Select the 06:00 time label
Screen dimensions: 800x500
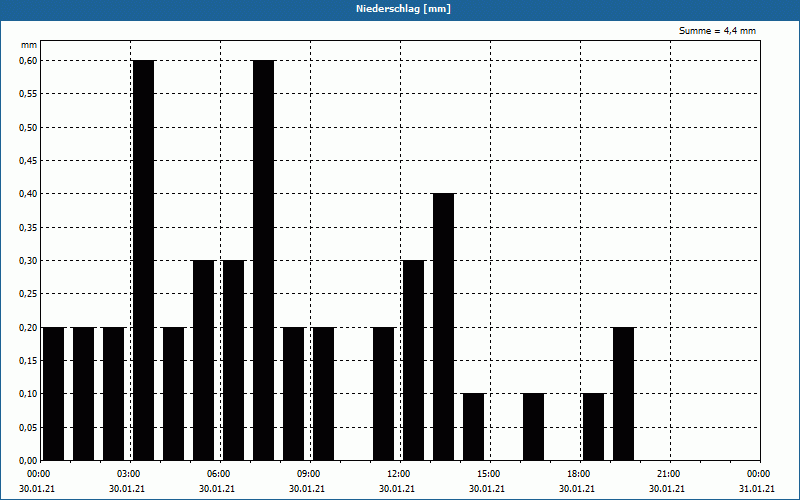[218, 474]
